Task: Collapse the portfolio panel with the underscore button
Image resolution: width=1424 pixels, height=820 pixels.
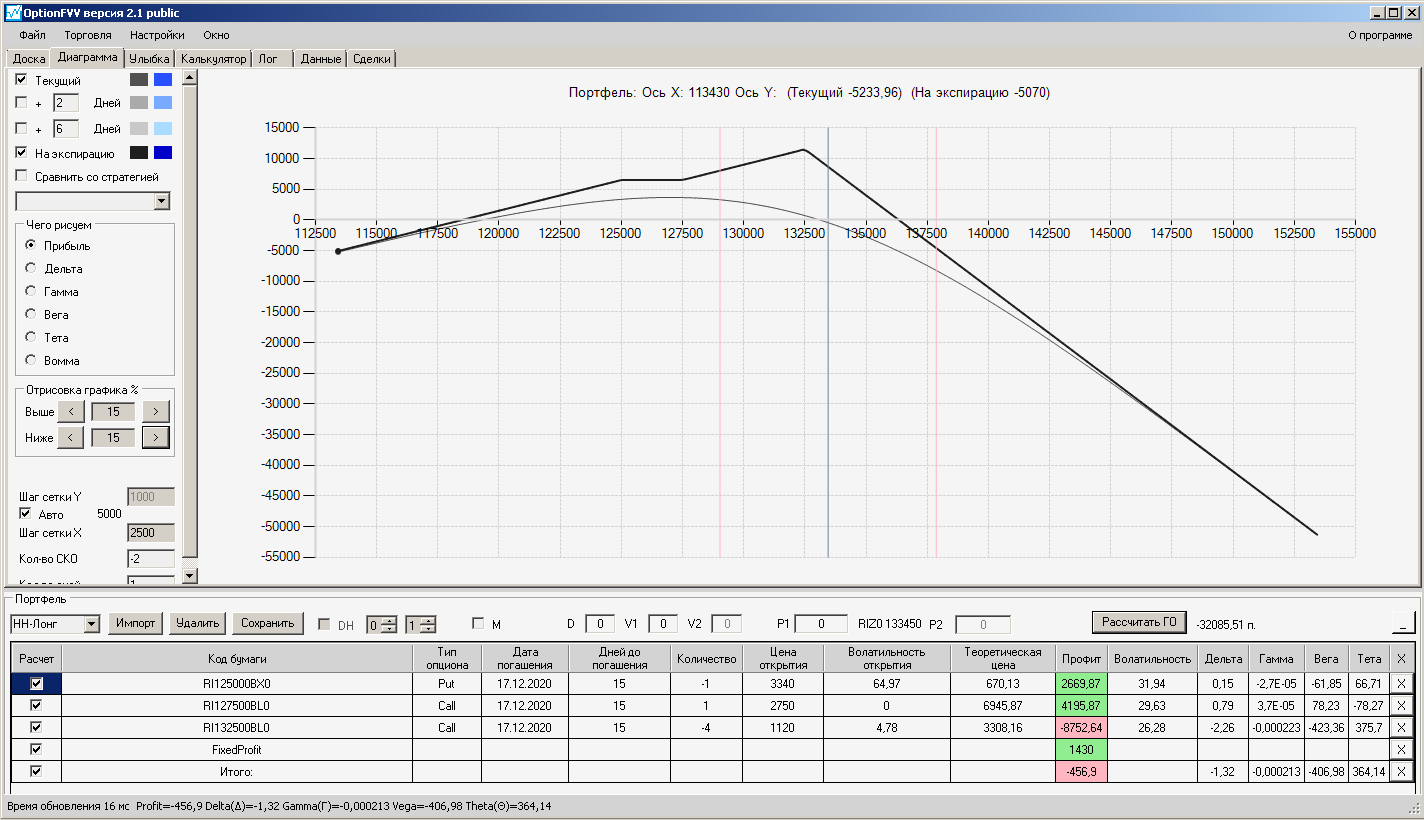Action: [x=1403, y=623]
